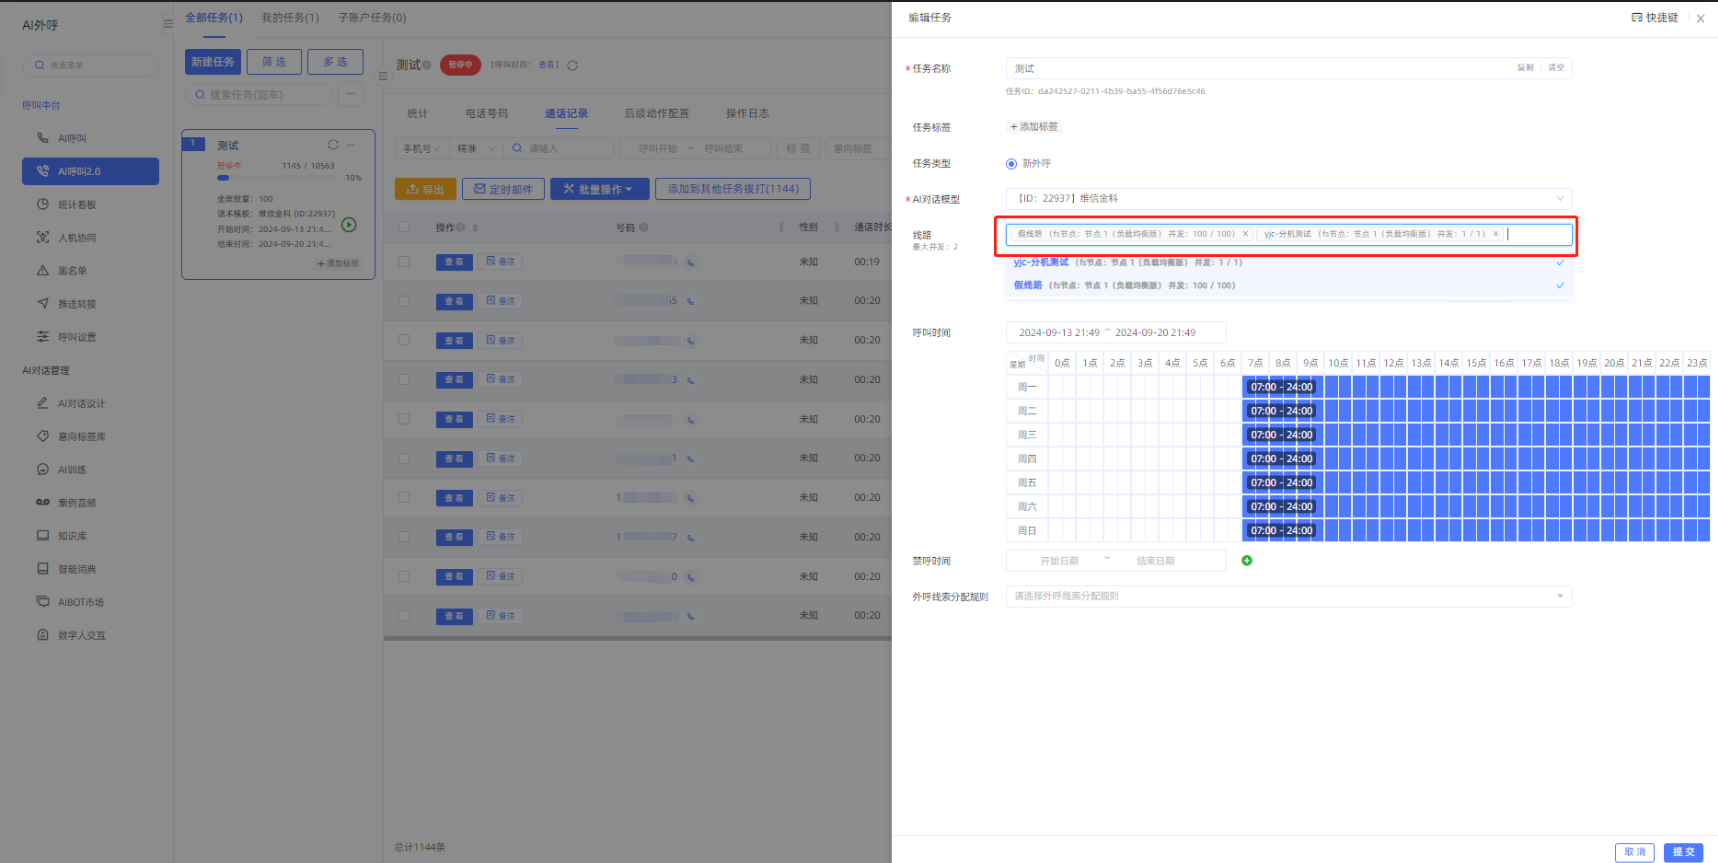Click the 任务名称 input field

coord(1260,69)
